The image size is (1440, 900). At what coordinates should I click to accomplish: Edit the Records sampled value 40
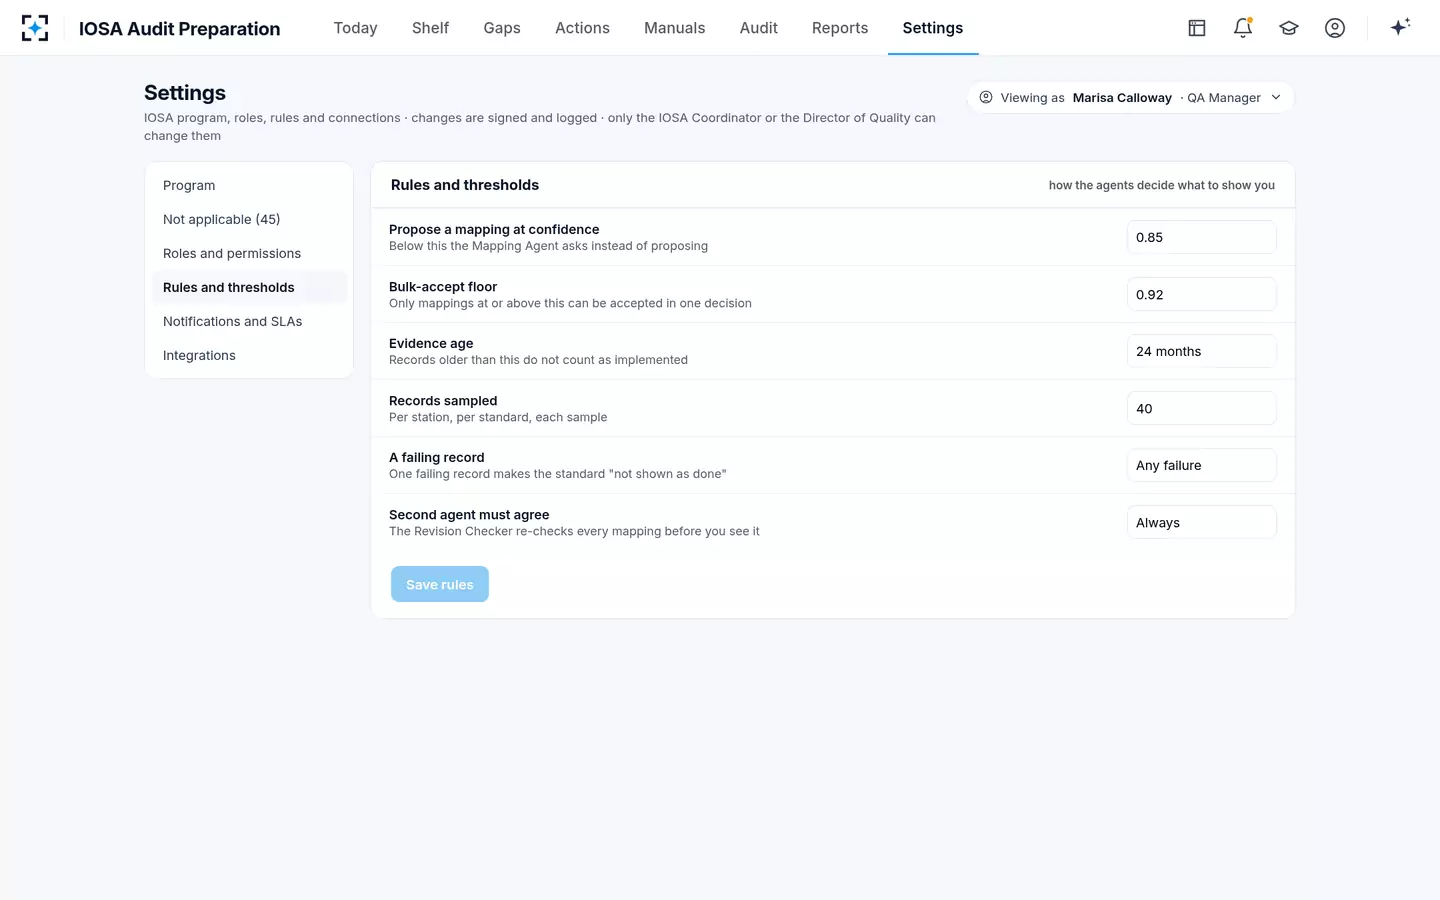point(1201,409)
